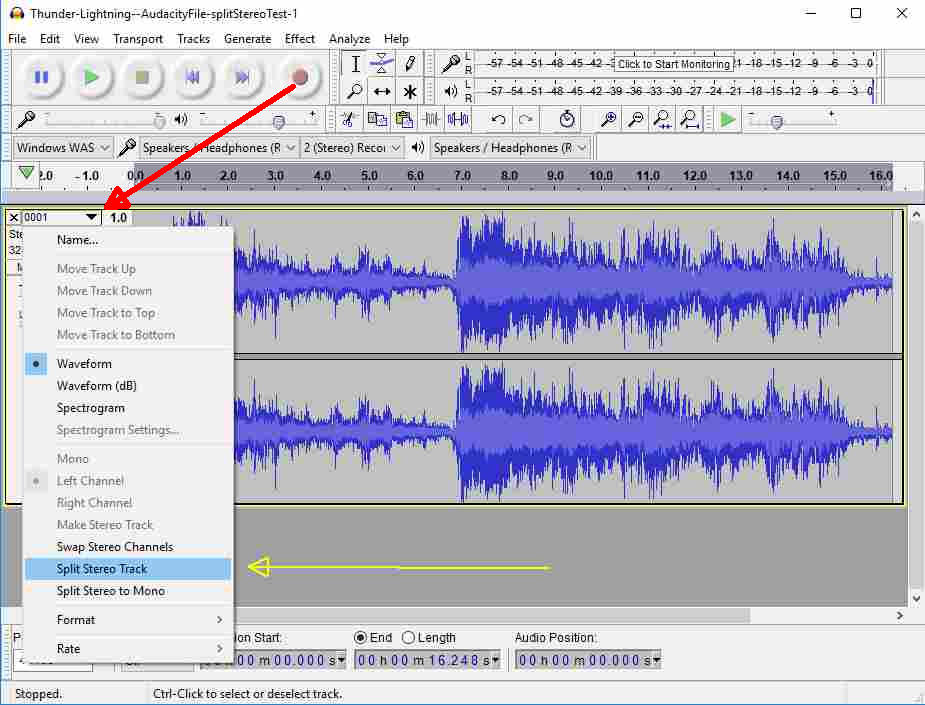Select the Draw pencil tool
Image resolution: width=925 pixels, height=705 pixels.
(x=410, y=64)
